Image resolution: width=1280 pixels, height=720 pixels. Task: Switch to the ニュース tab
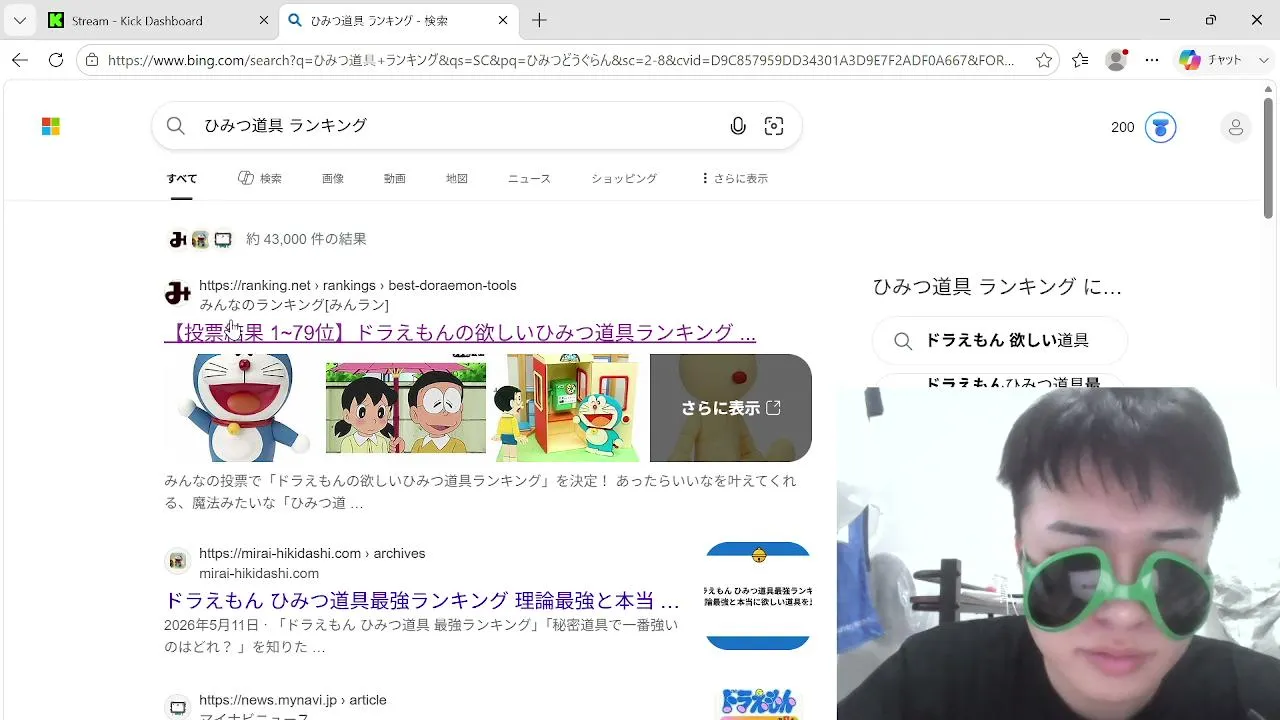tap(529, 179)
